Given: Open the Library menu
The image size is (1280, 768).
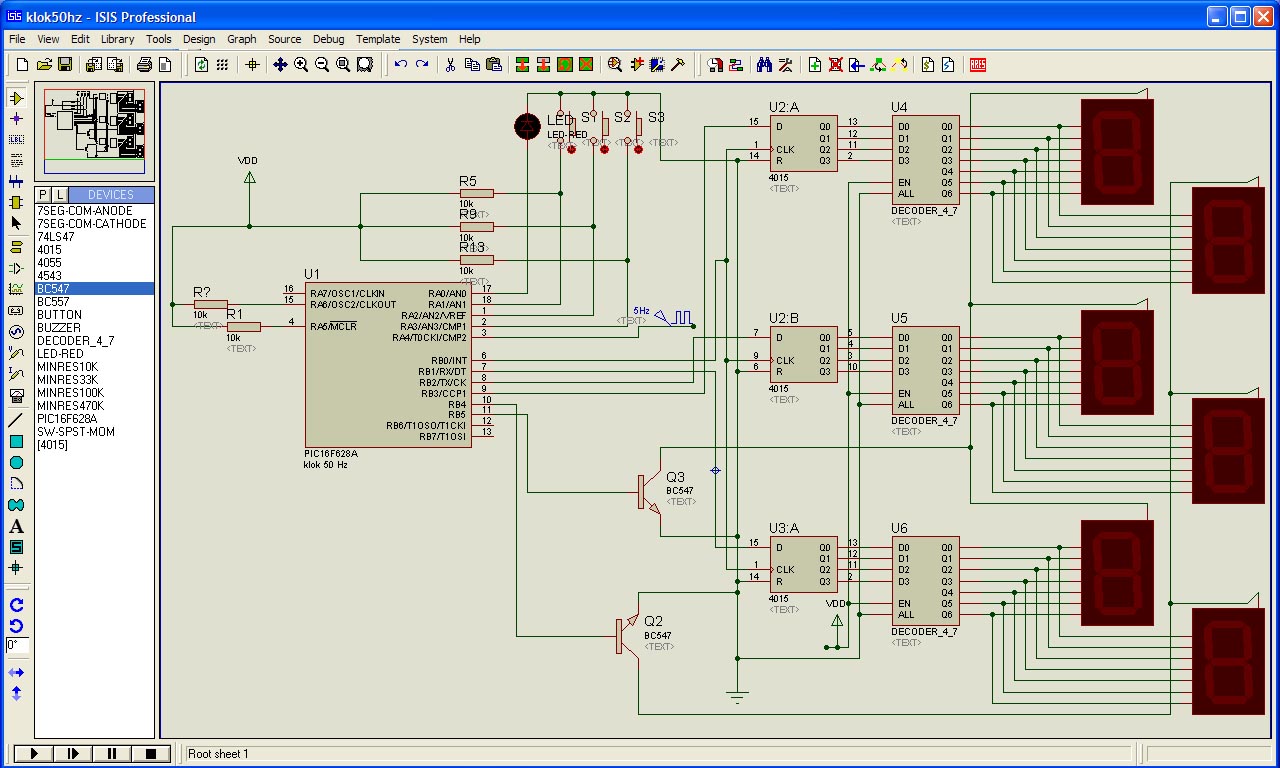Looking at the screenshot, I should [117, 39].
